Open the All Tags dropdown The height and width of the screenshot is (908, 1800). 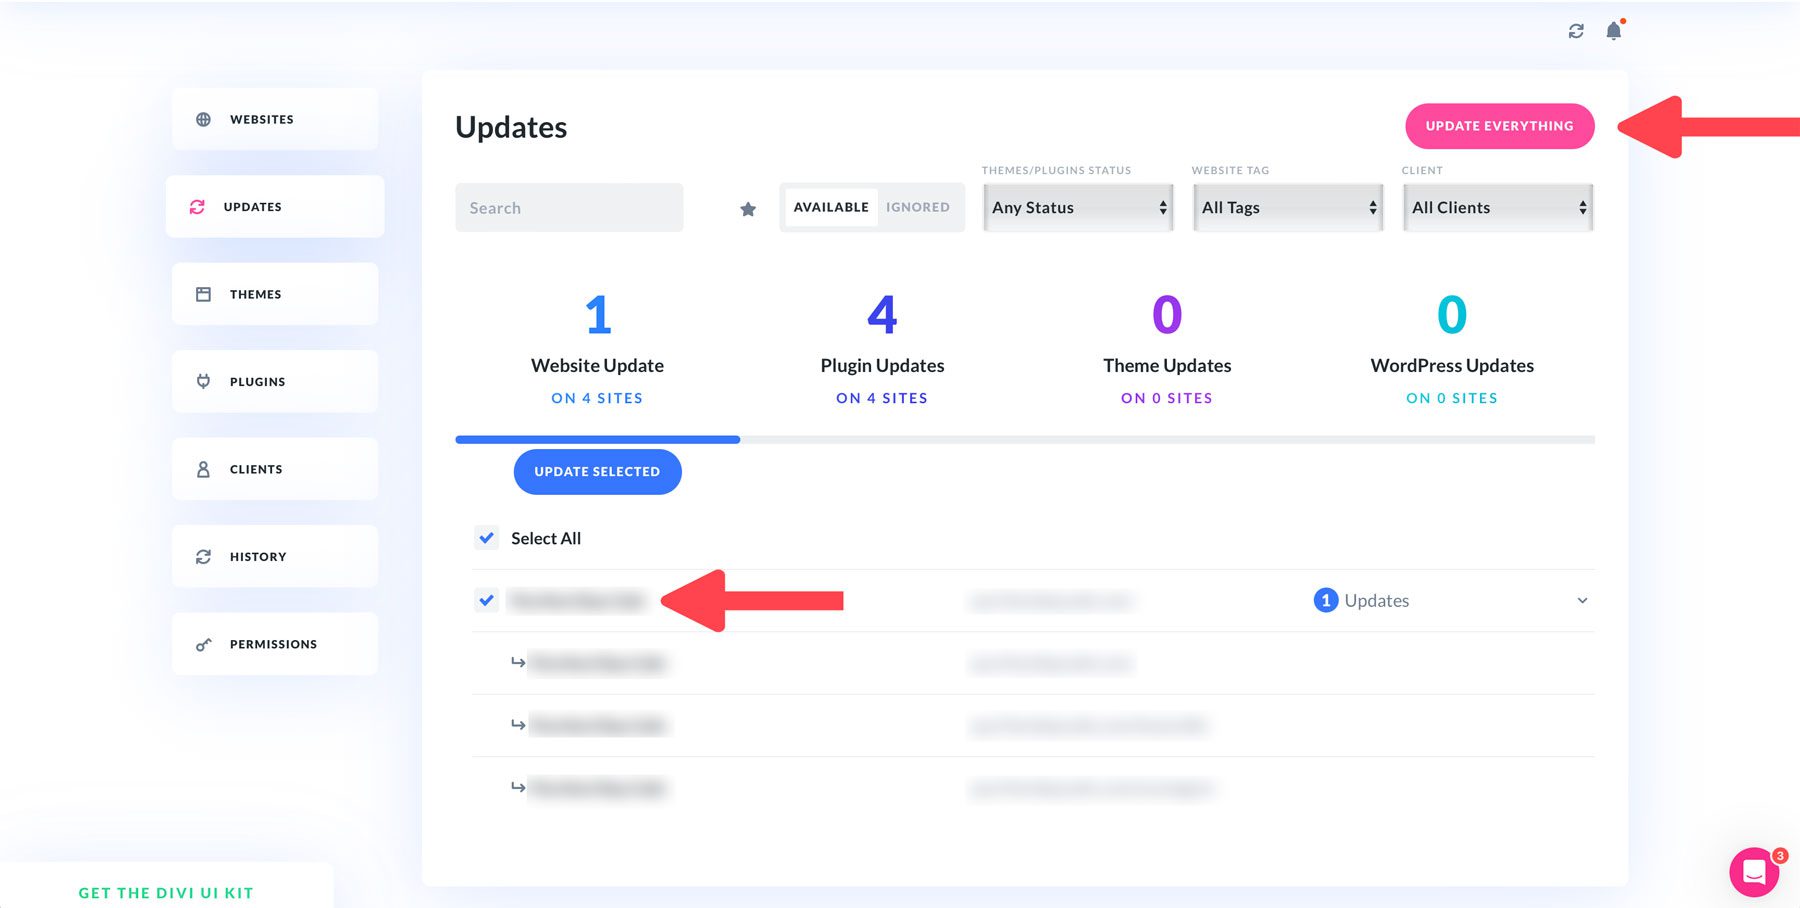[1288, 207]
